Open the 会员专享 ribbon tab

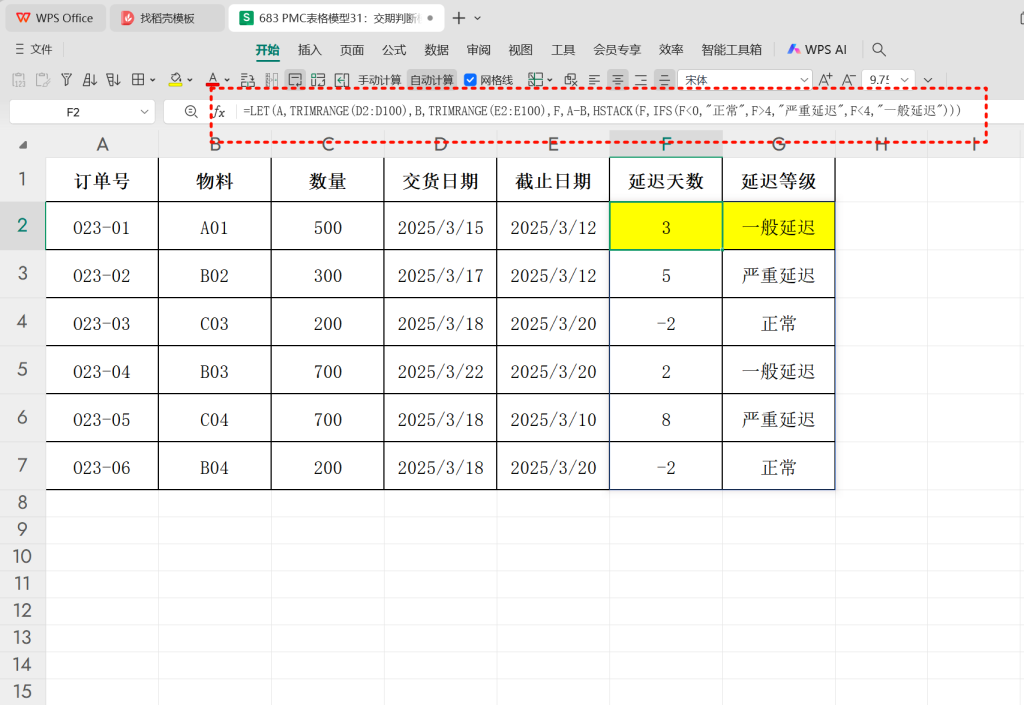pyautogui.click(x=617, y=50)
